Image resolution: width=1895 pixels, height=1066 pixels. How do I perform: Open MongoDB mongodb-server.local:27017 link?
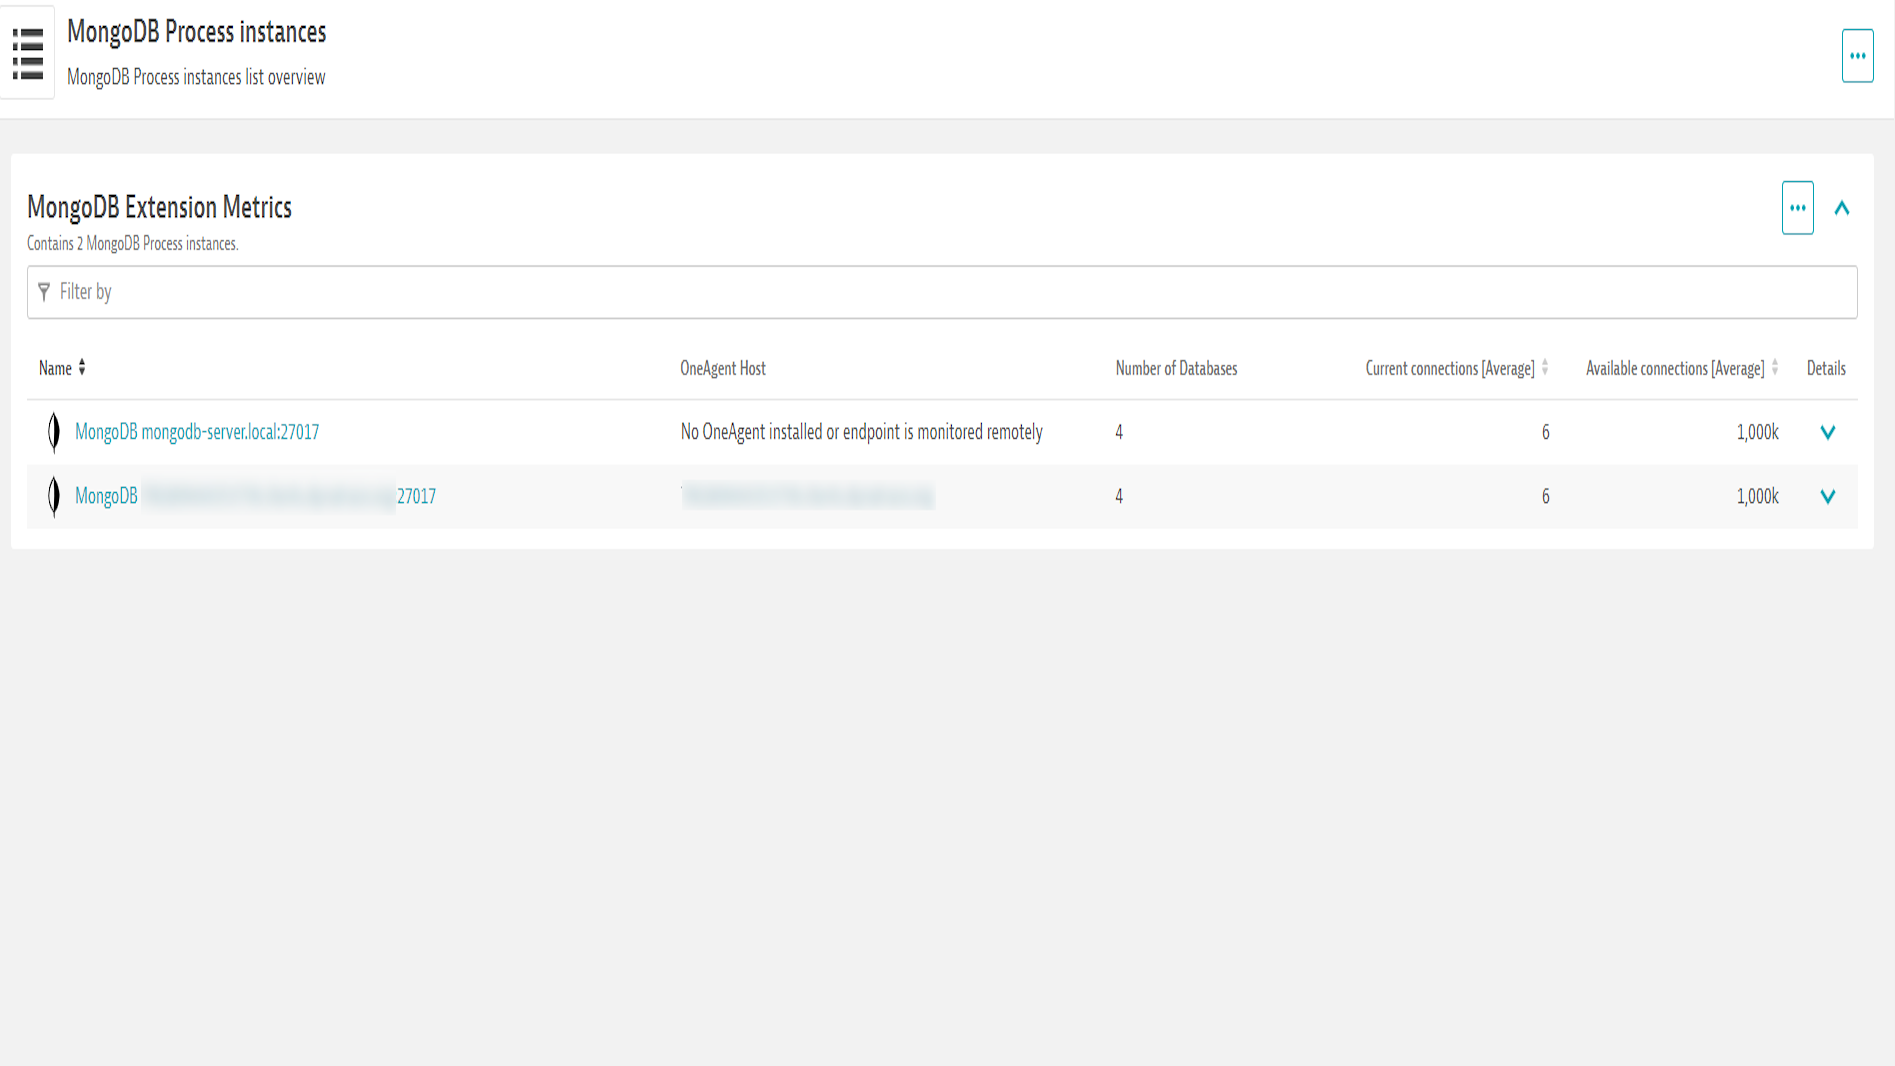[197, 432]
